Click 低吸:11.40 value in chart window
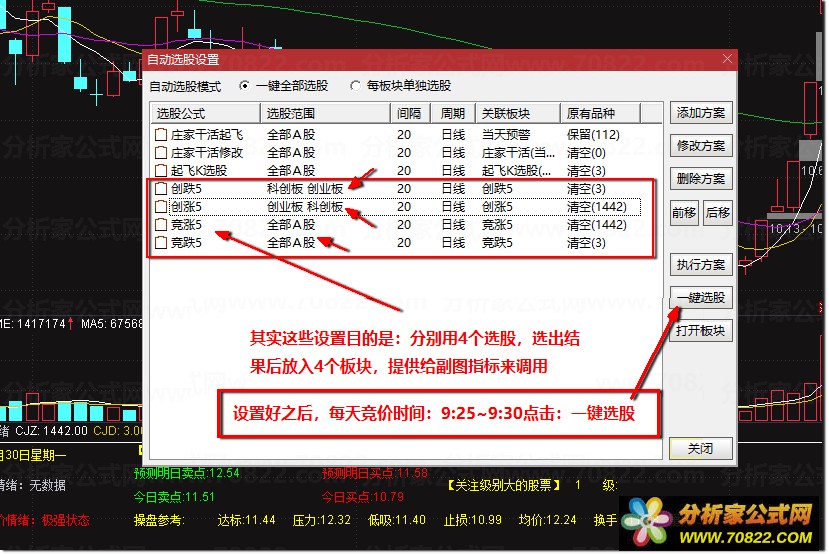The width and height of the screenshot is (829, 554). (397, 520)
